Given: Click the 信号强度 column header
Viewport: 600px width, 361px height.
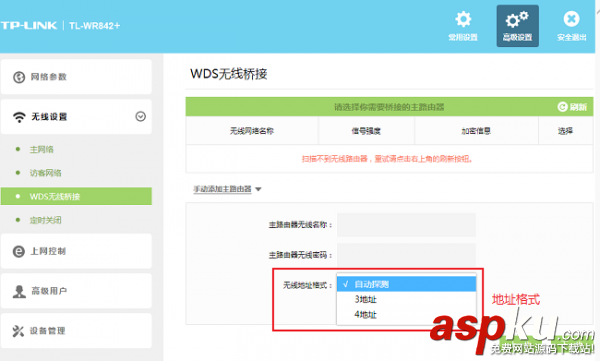Looking at the screenshot, I should coord(366,131).
